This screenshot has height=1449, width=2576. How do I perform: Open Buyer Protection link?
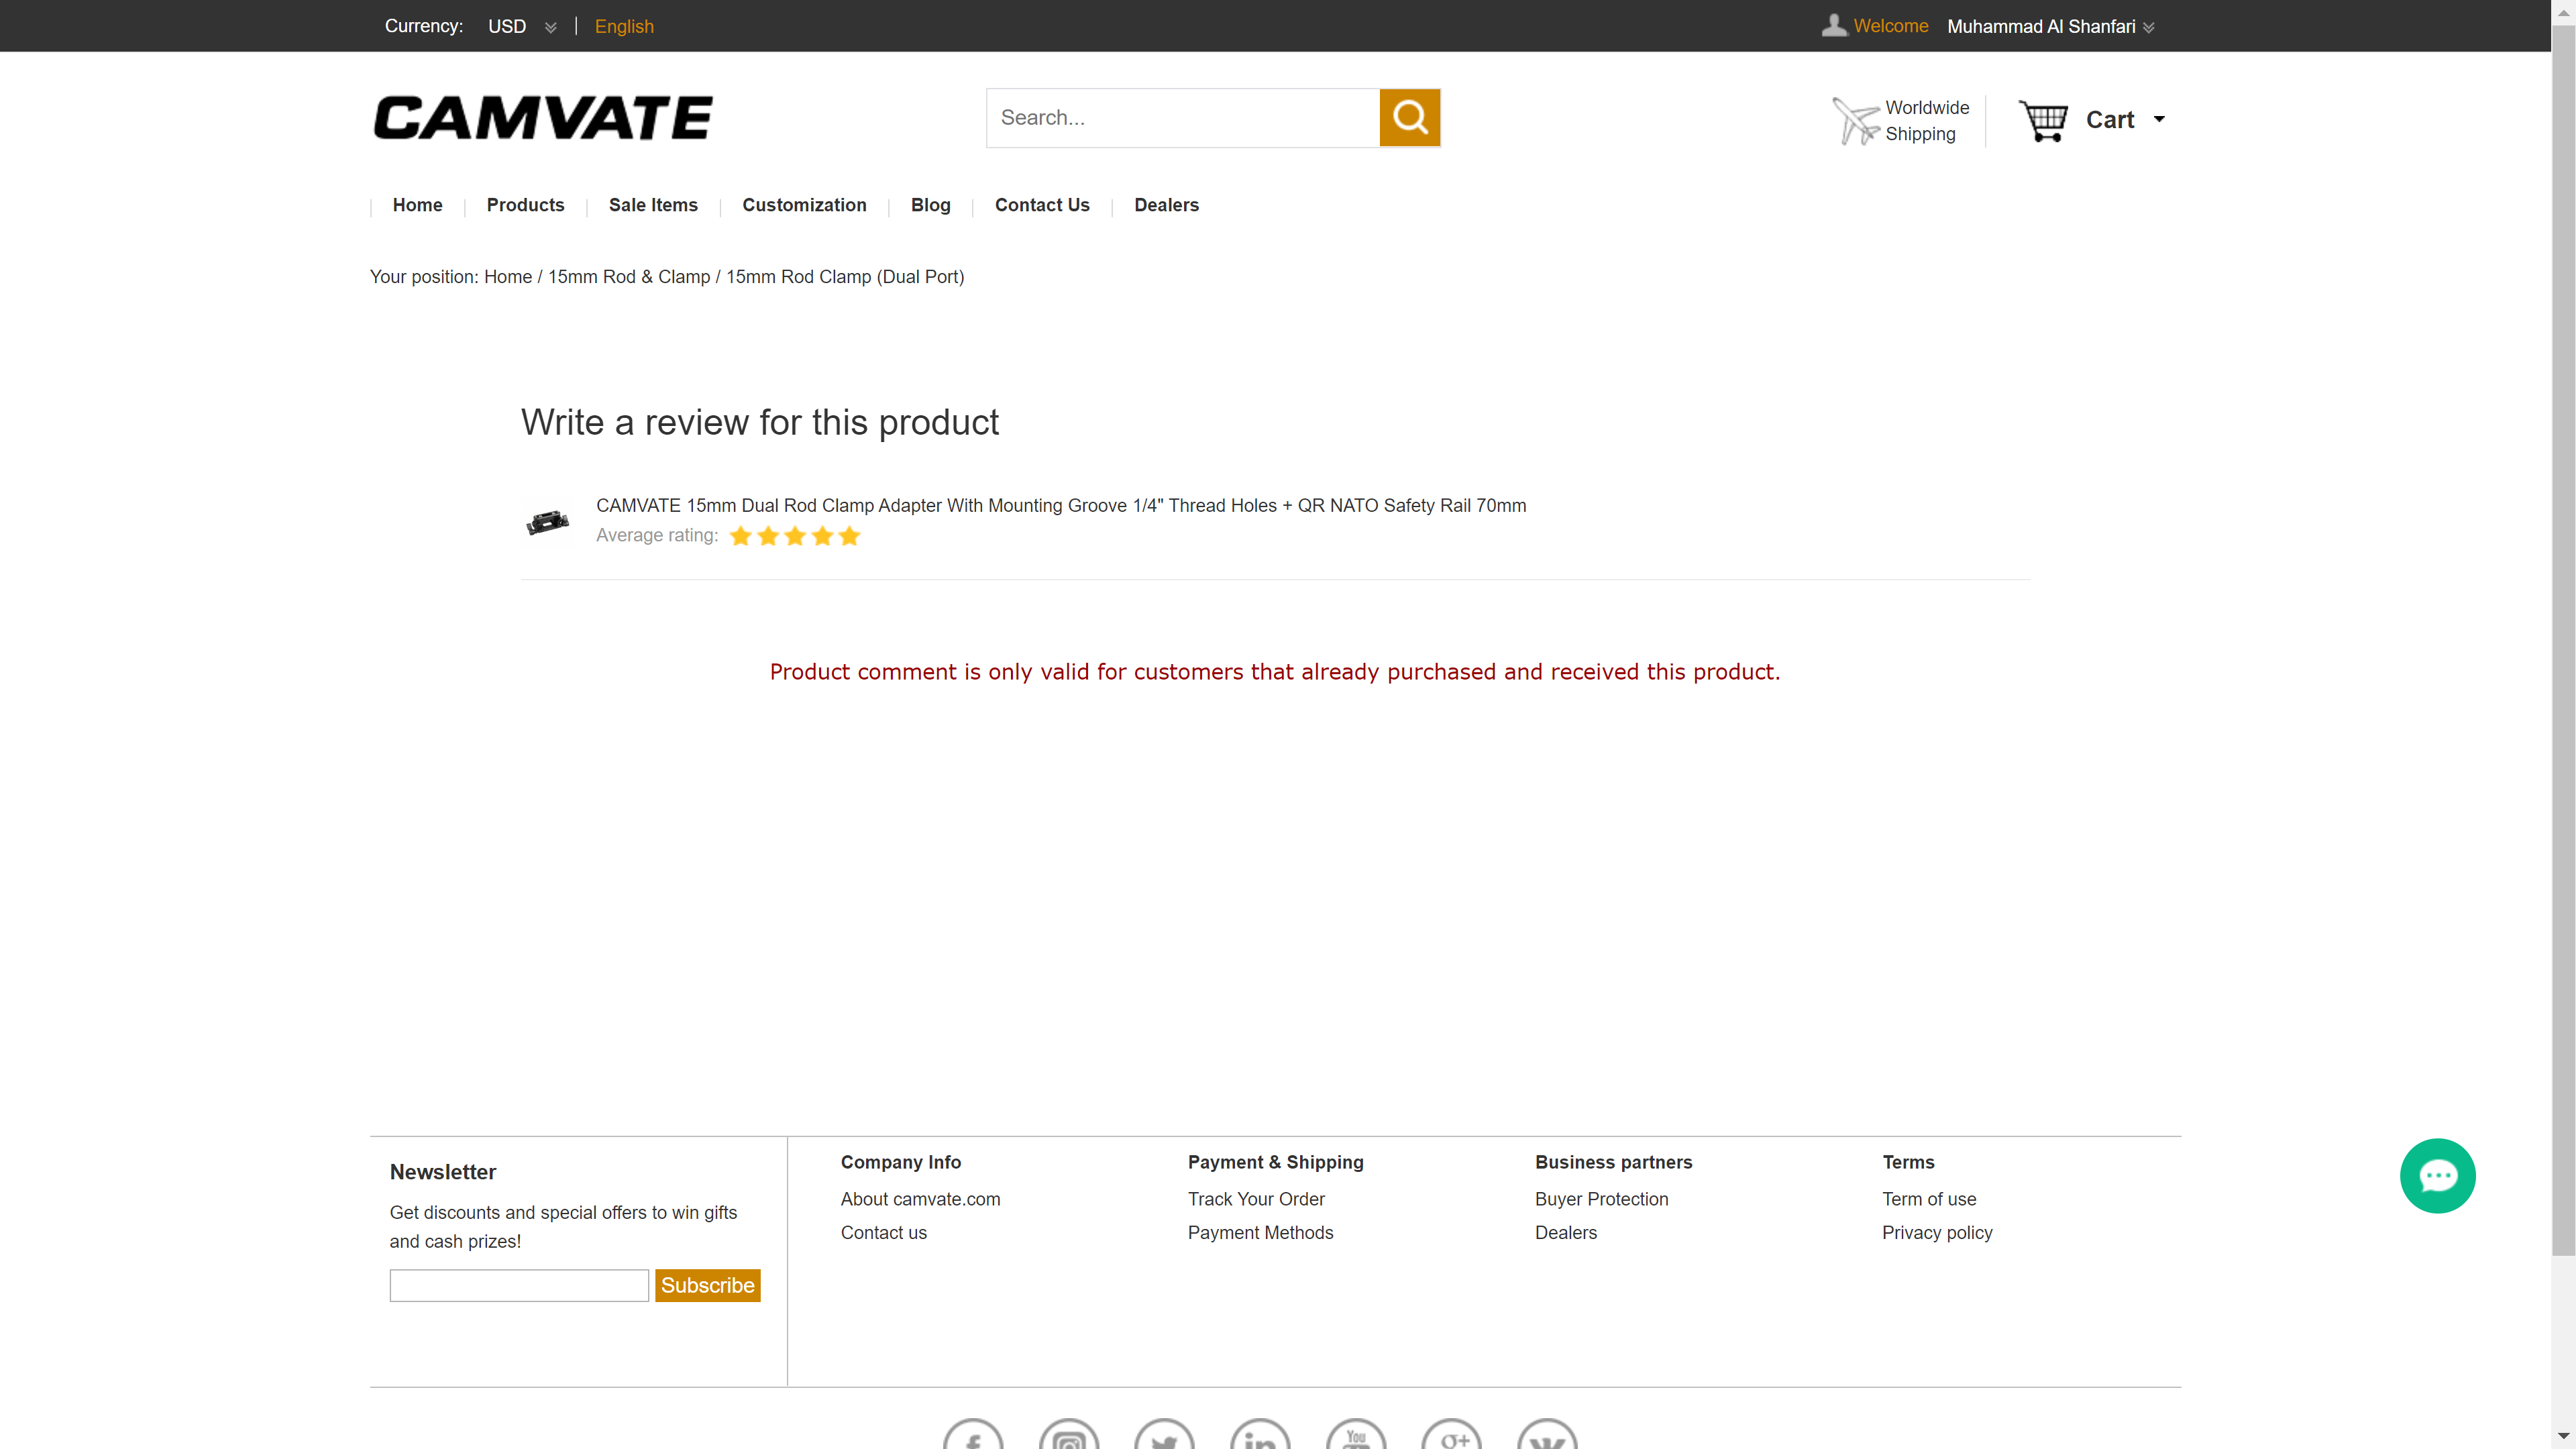pos(1601,1199)
